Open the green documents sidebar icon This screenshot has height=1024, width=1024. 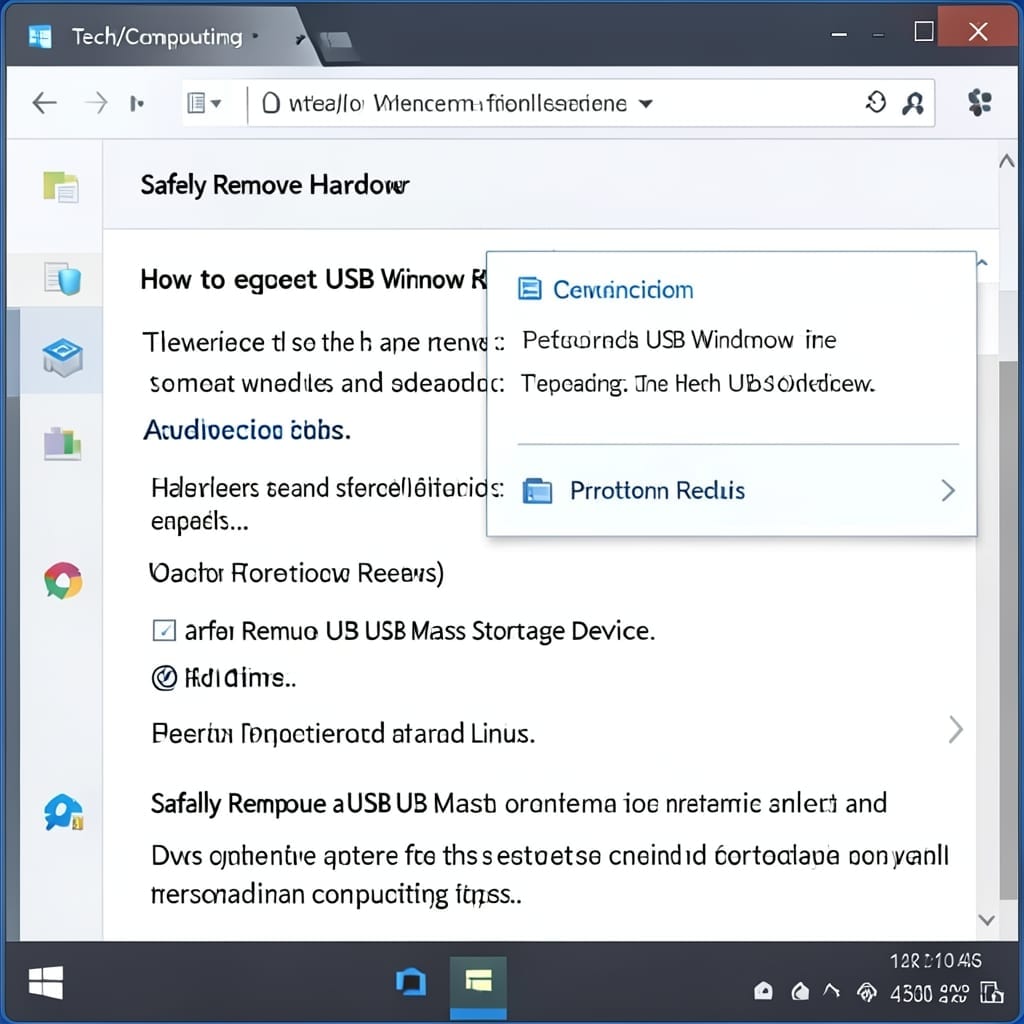point(61,187)
